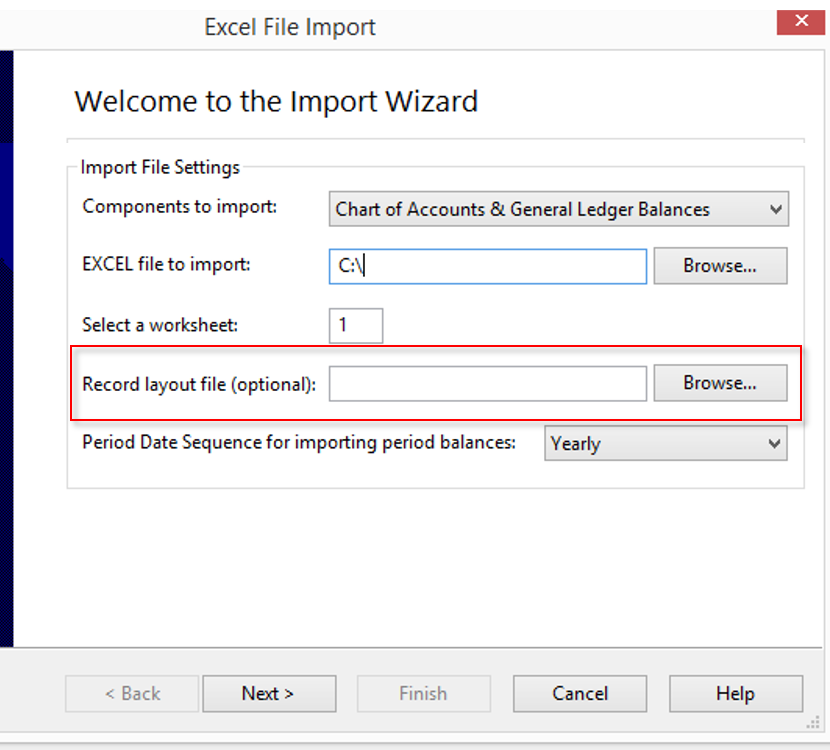830x750 pixels.
Task: Click the "EXCEL file to import:" label
Action: pyautogui.click(x=166, y=265)
